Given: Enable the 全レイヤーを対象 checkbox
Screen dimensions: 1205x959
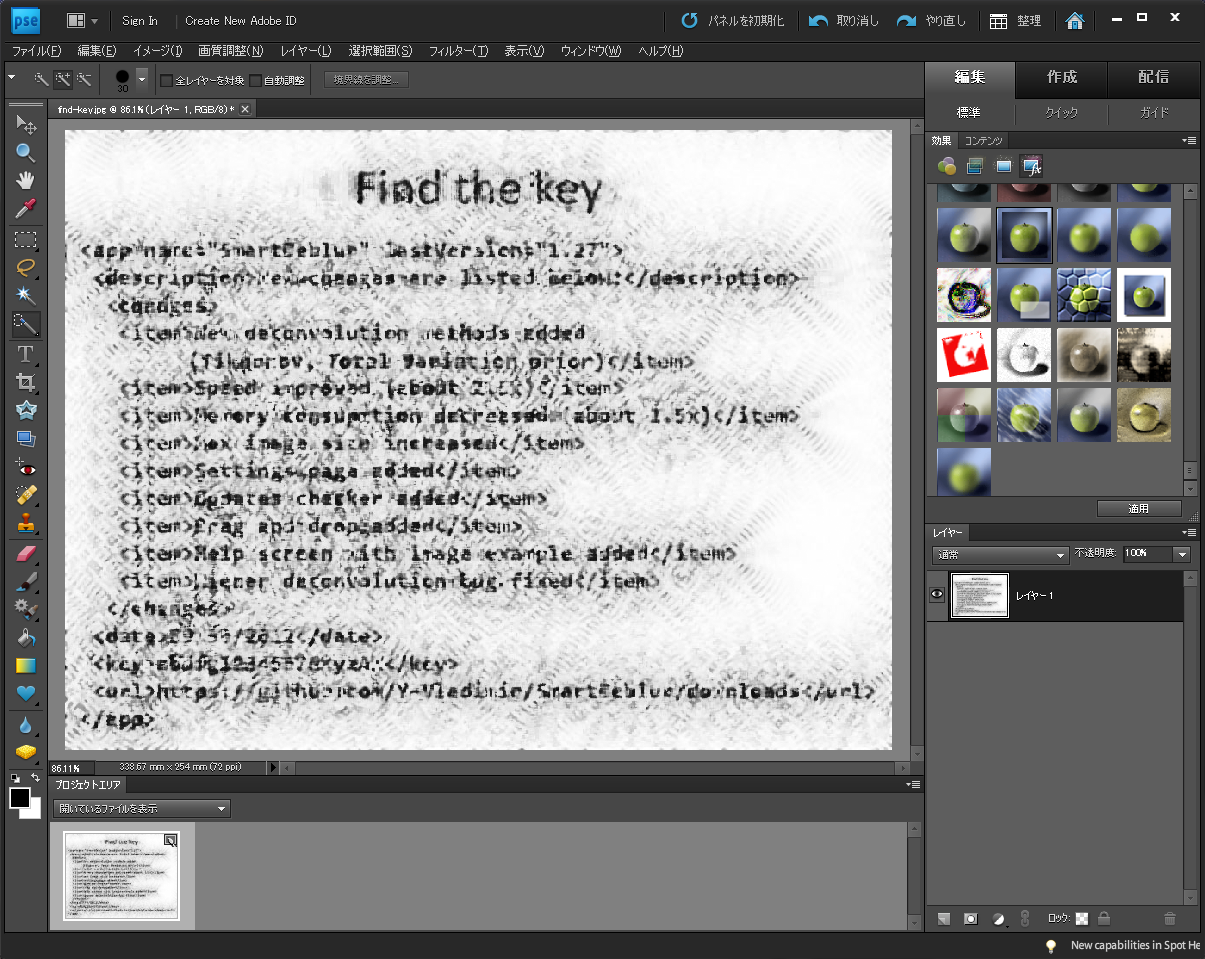Looking at the screenshot, I should coord(167,80).
